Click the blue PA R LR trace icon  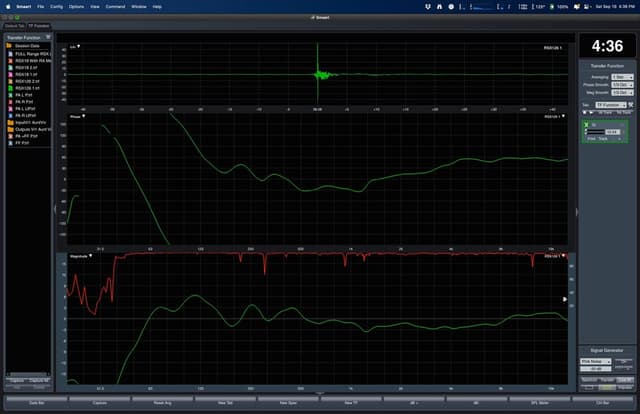[x=11, y=116]
